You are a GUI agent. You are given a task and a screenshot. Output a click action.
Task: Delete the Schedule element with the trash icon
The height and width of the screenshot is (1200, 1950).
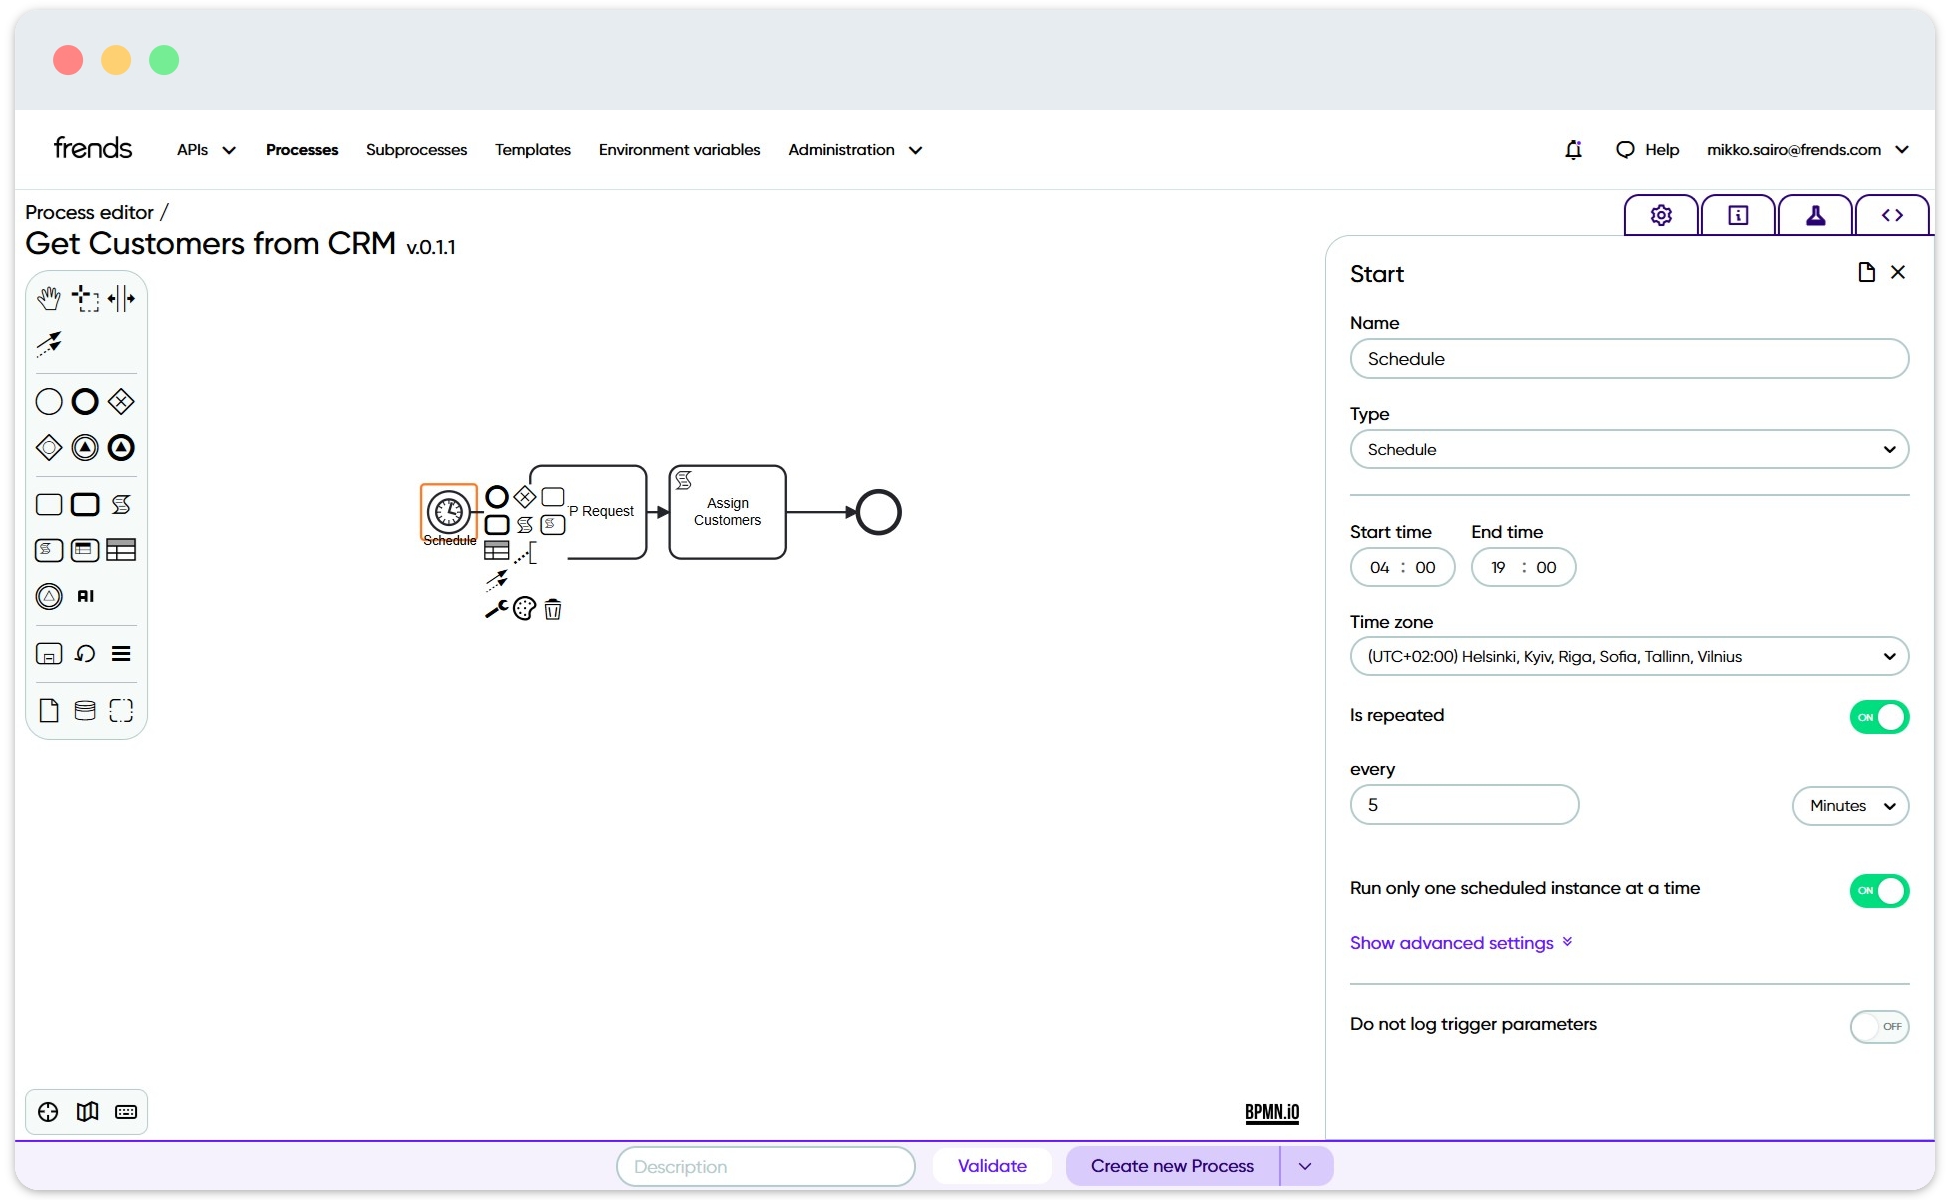coord(553,609)
